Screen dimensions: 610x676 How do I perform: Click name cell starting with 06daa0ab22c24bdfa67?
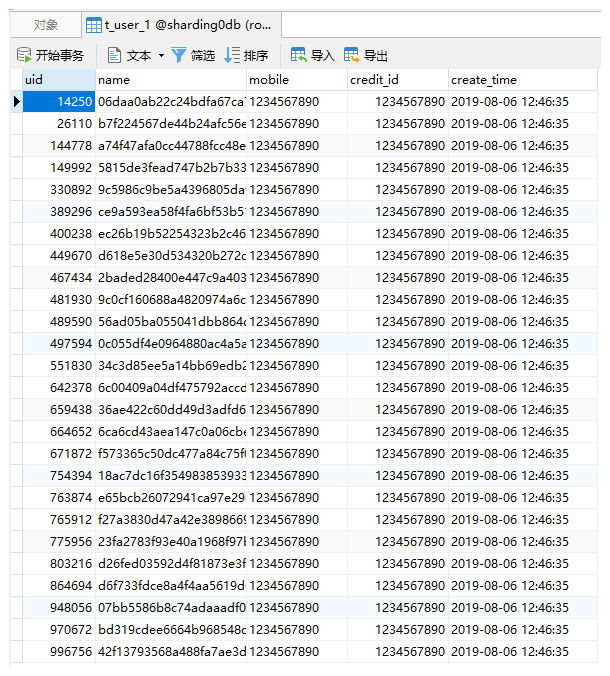[x=171, y=102]
